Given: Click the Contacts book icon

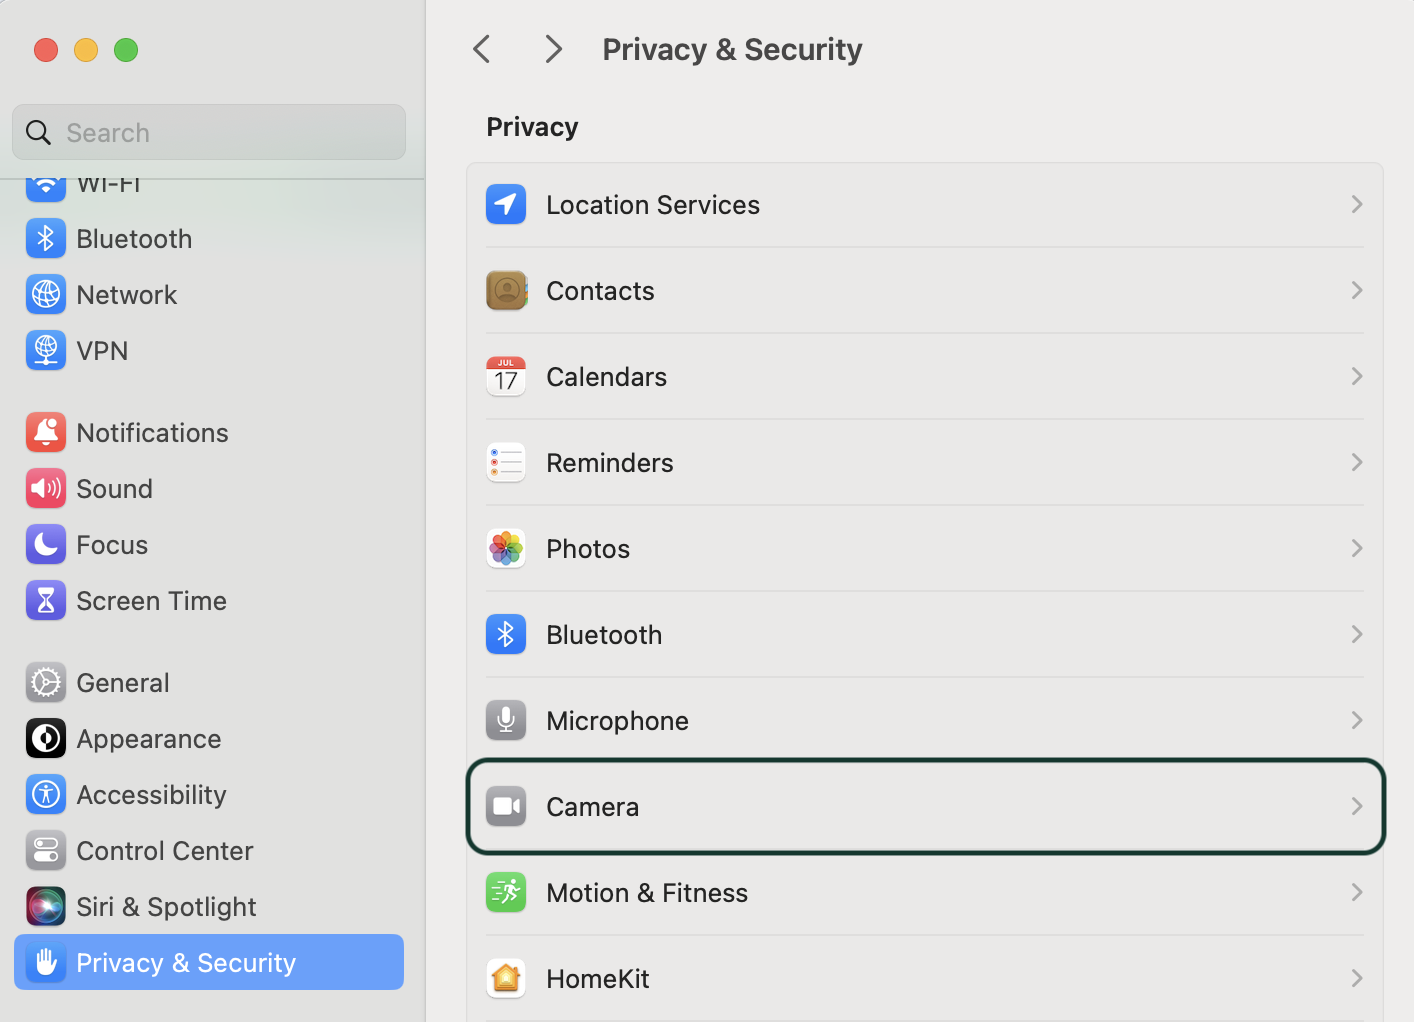Looking at the screenshot, I should (506, 291).
